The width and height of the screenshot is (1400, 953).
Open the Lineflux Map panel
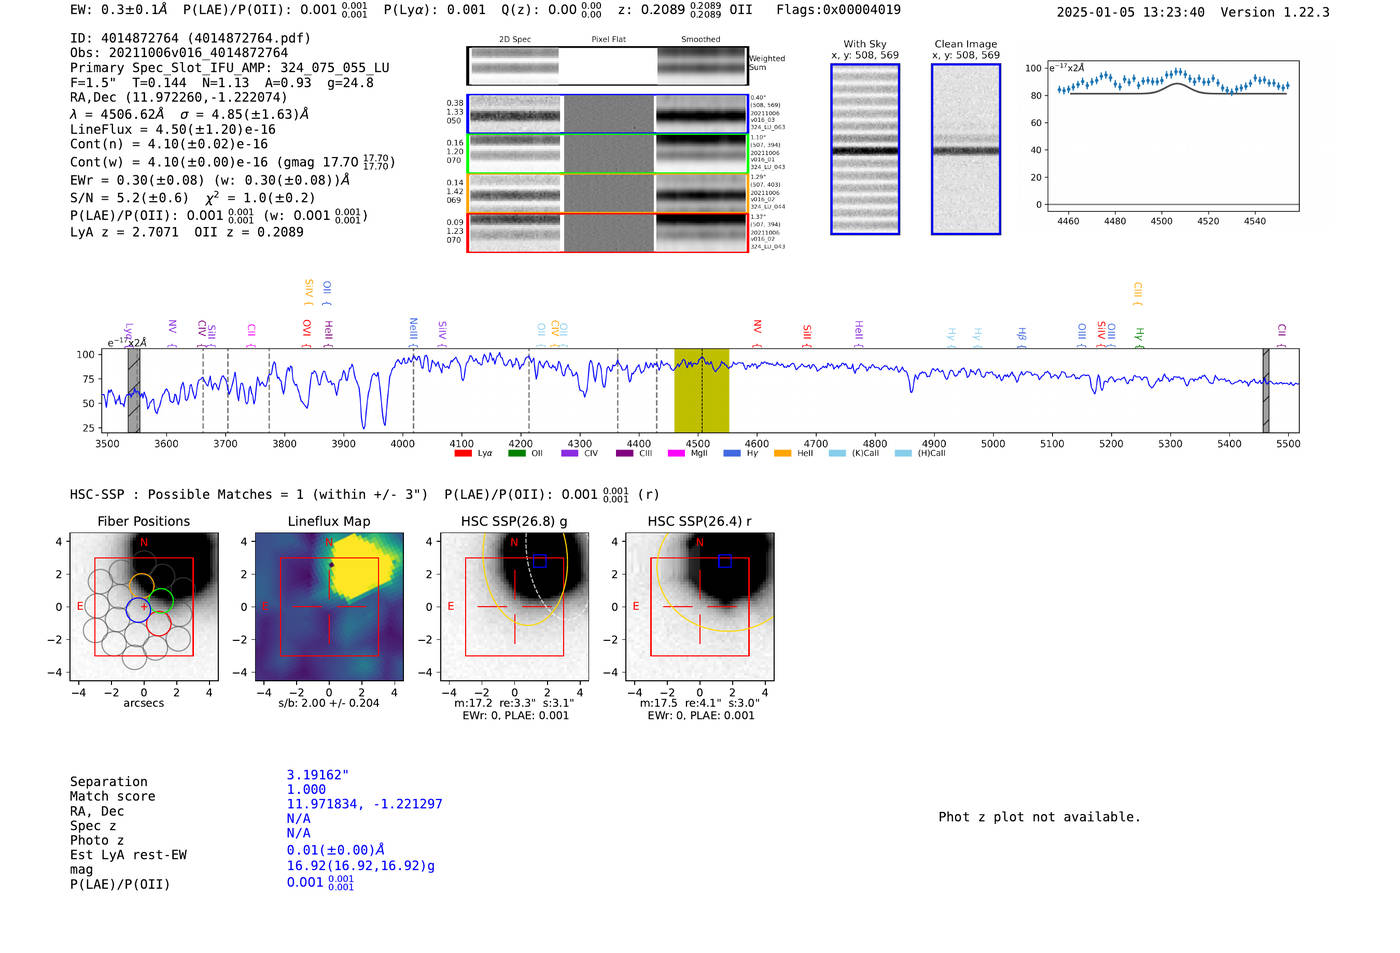pyautogui.click(x=329, y=607)
